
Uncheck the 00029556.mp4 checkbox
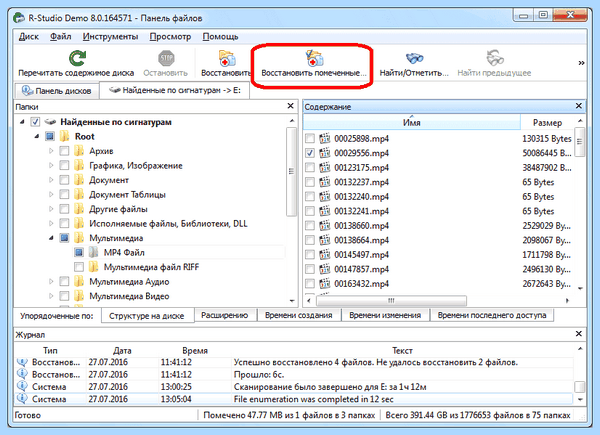(310, 153)
